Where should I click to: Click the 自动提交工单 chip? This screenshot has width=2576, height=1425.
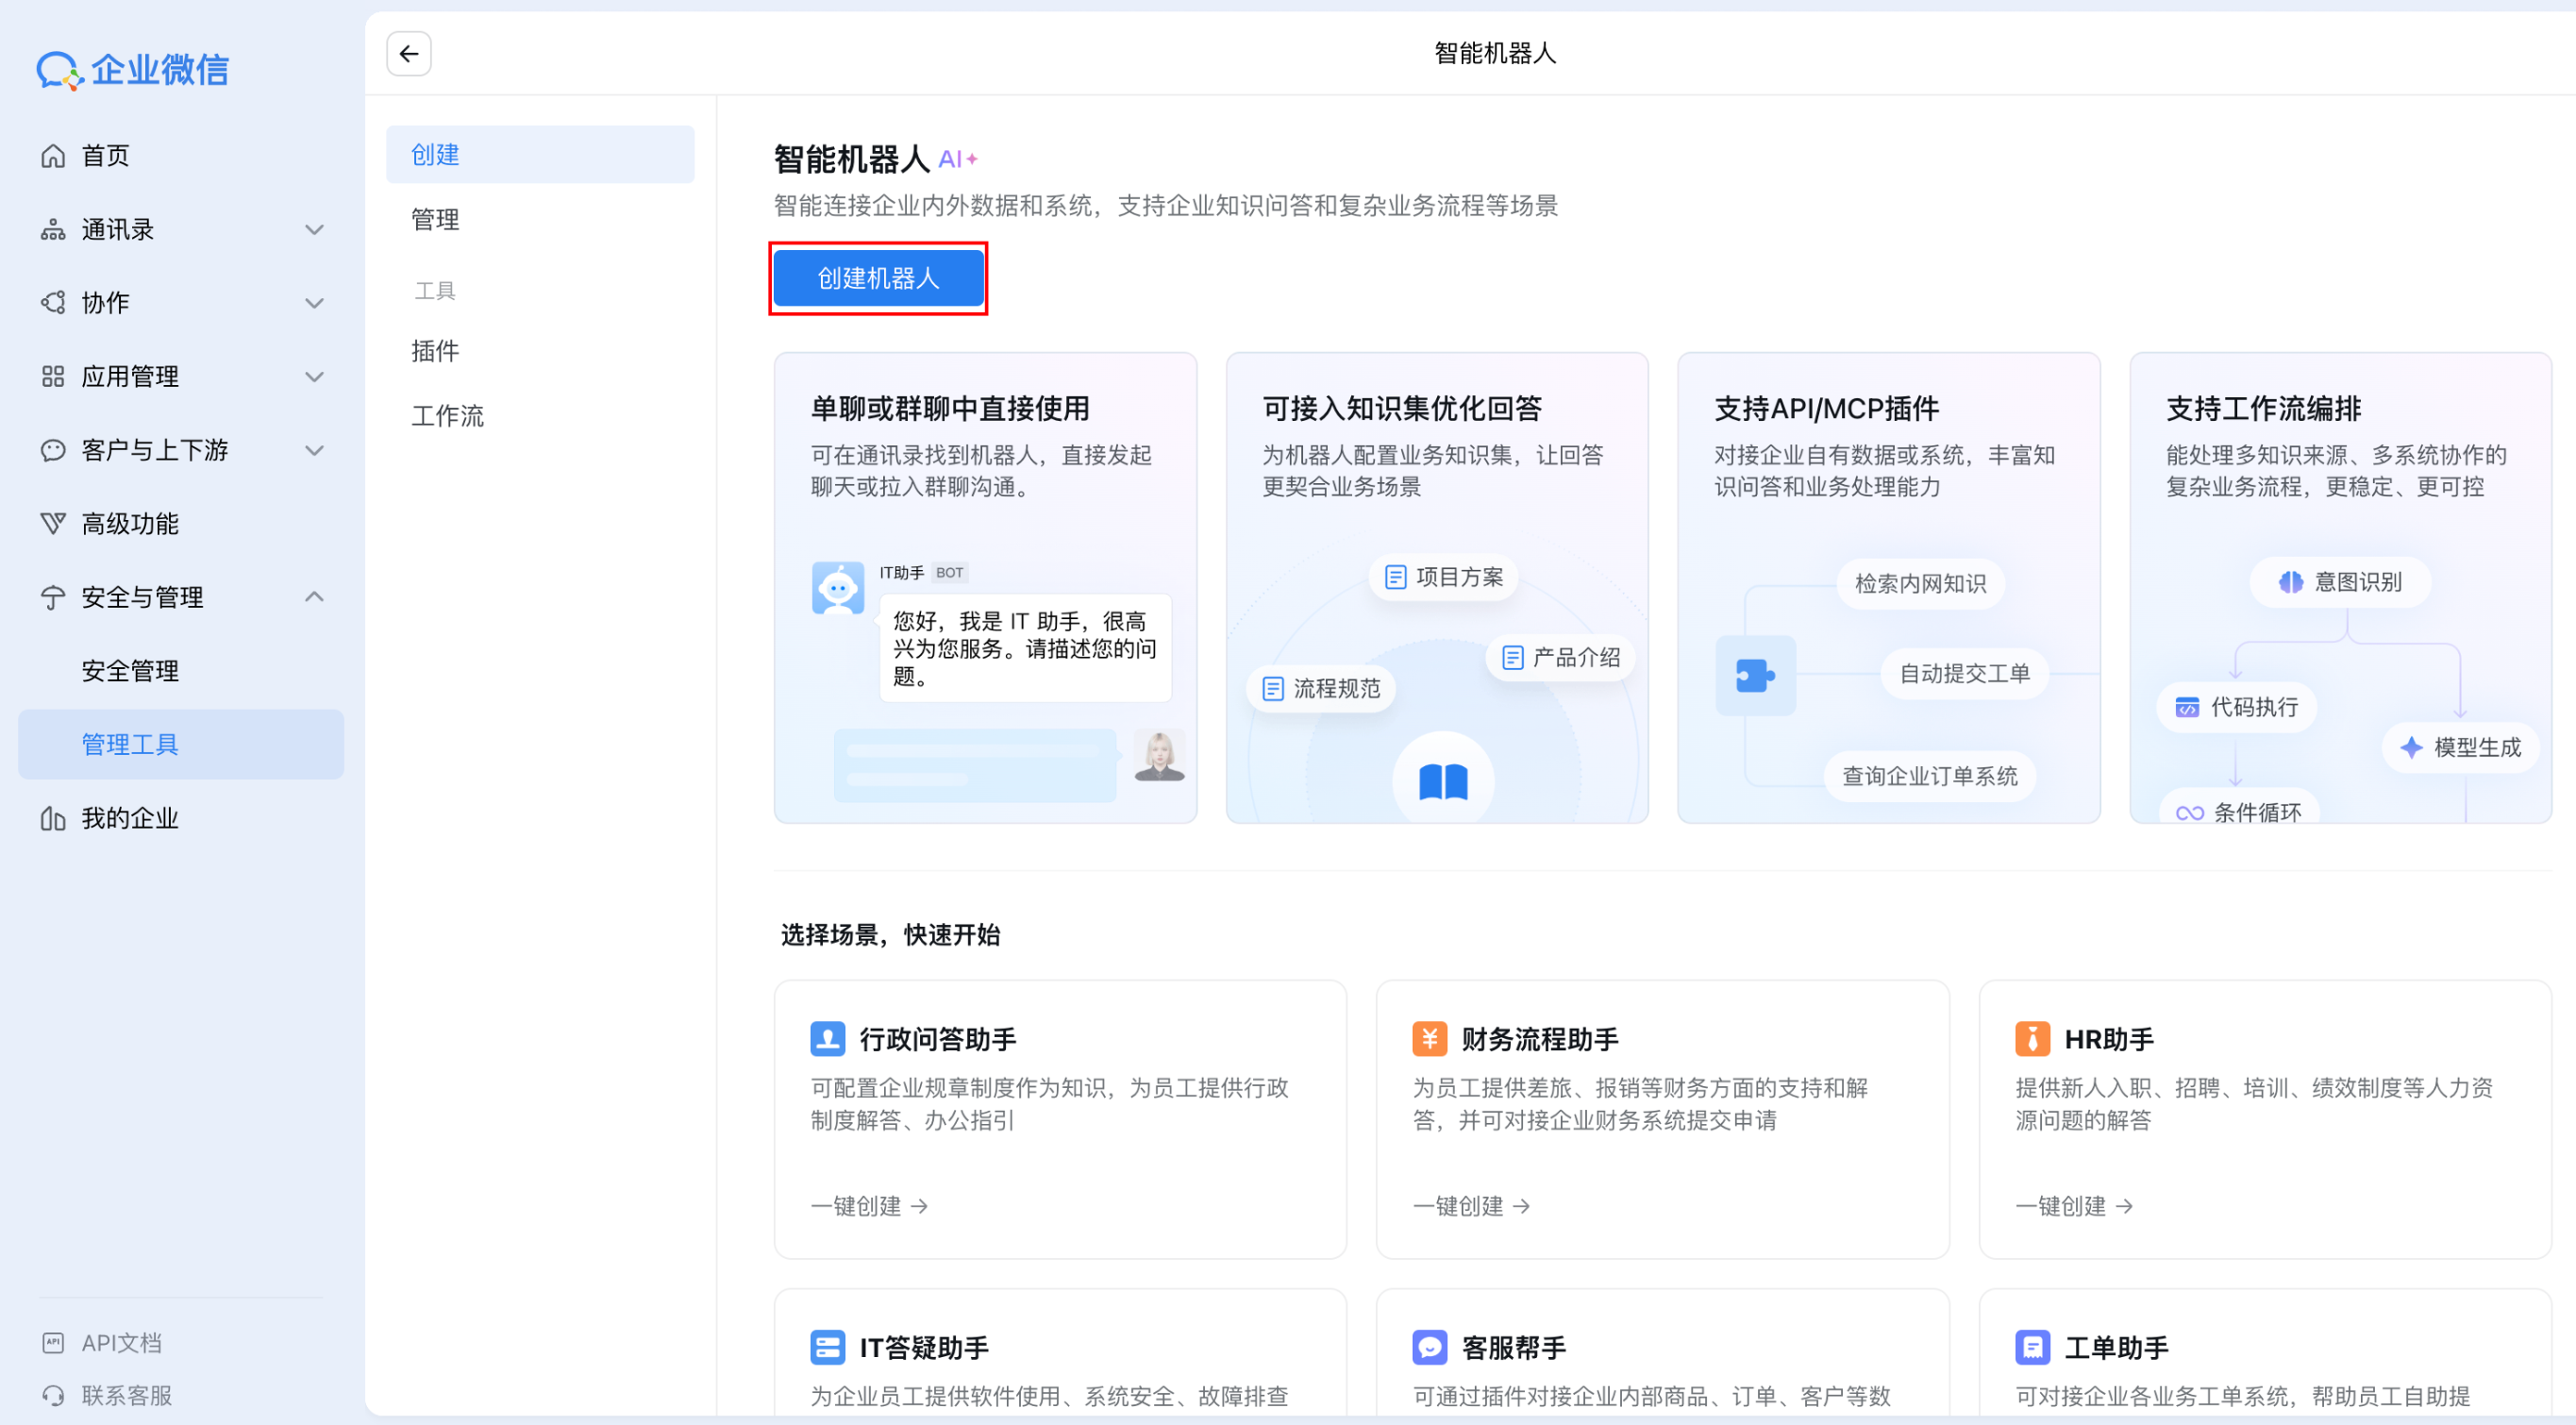1965,674
